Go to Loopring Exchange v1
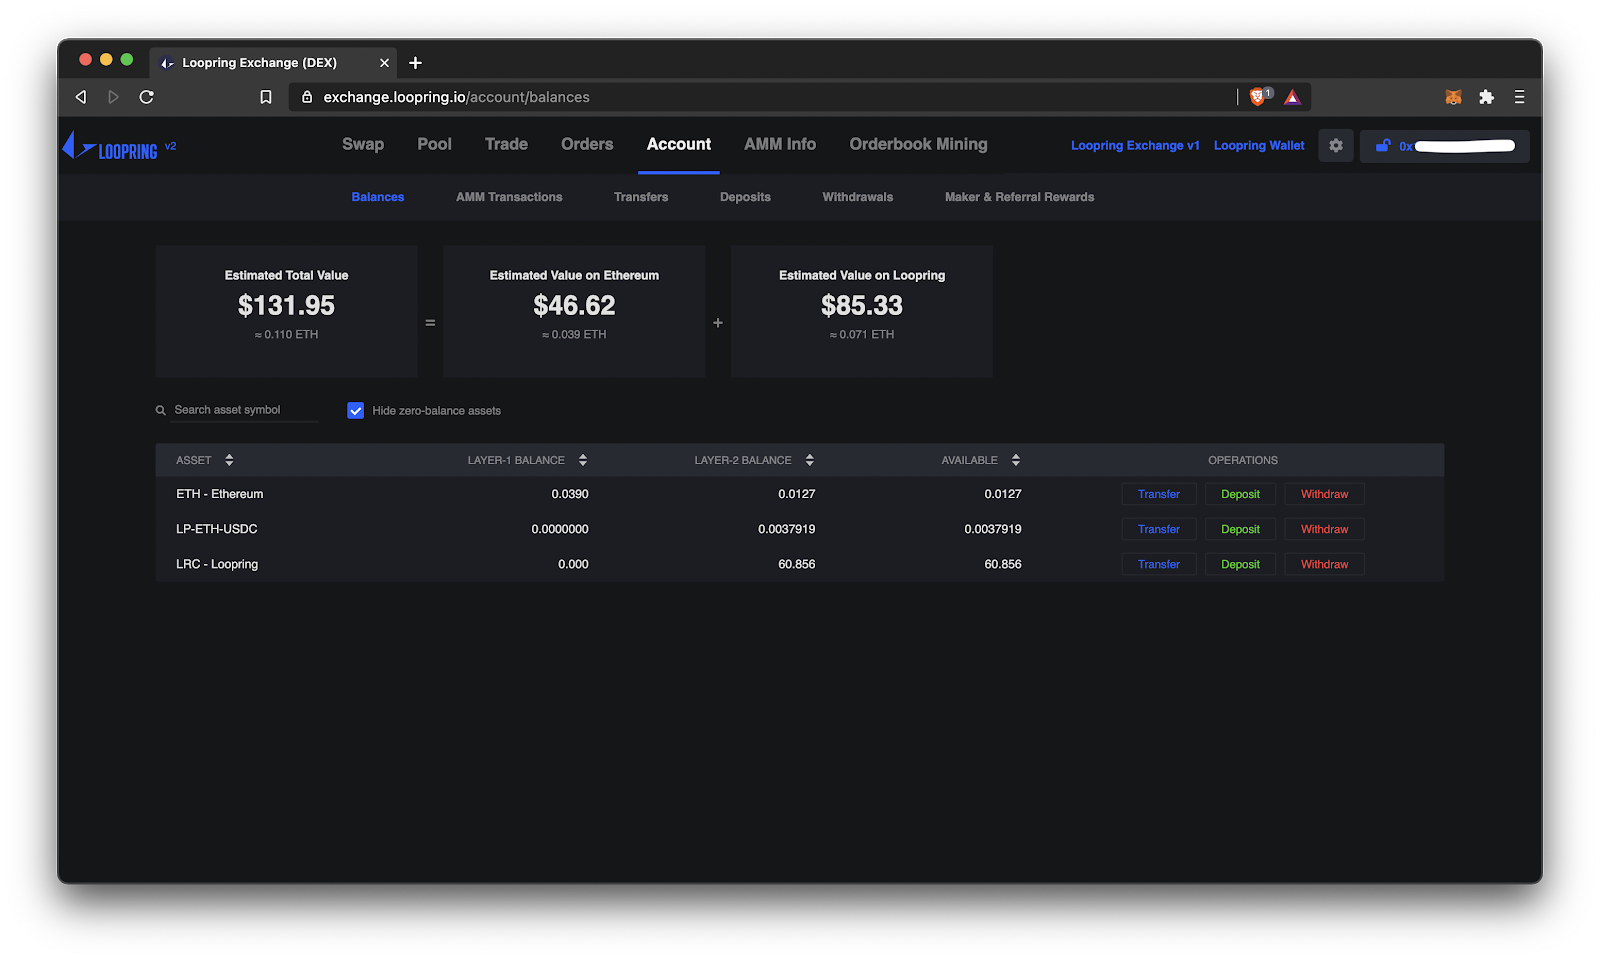The image size is (1600, 960). pos(1135,145)
